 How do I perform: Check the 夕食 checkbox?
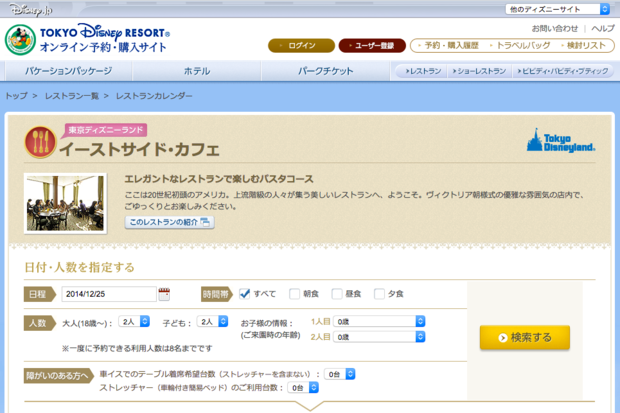379,294
